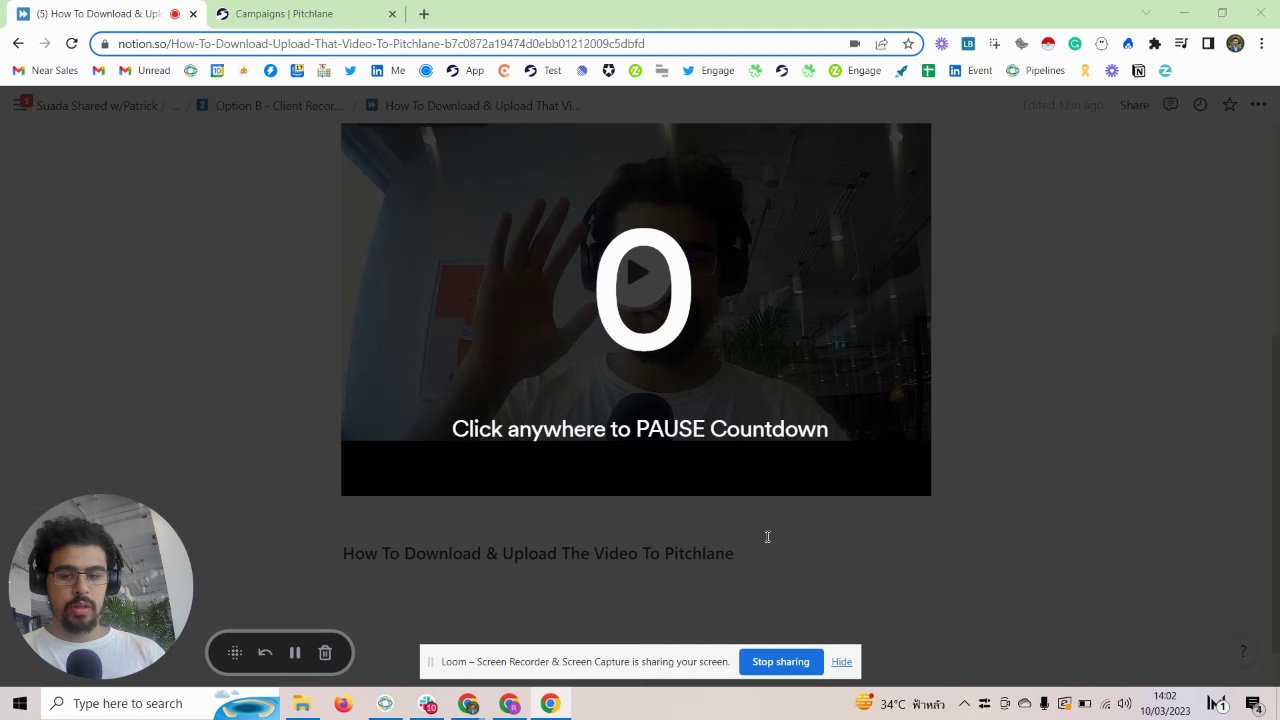Open Notion help question mark

1243,651
